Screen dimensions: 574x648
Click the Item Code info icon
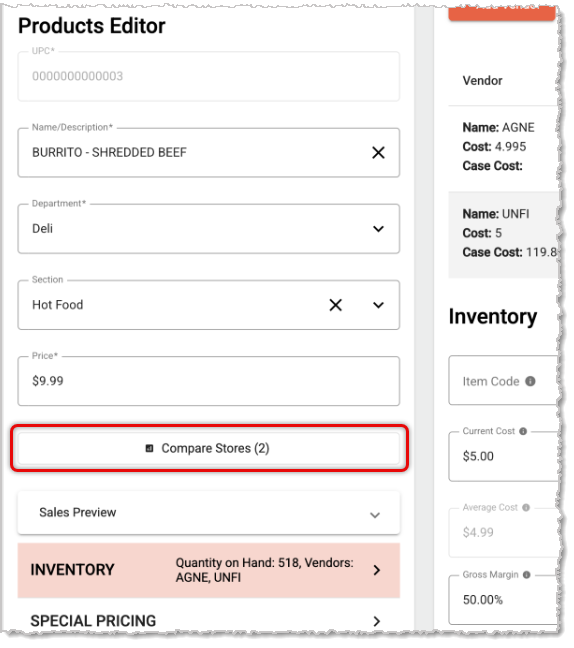tap(530, 381)
